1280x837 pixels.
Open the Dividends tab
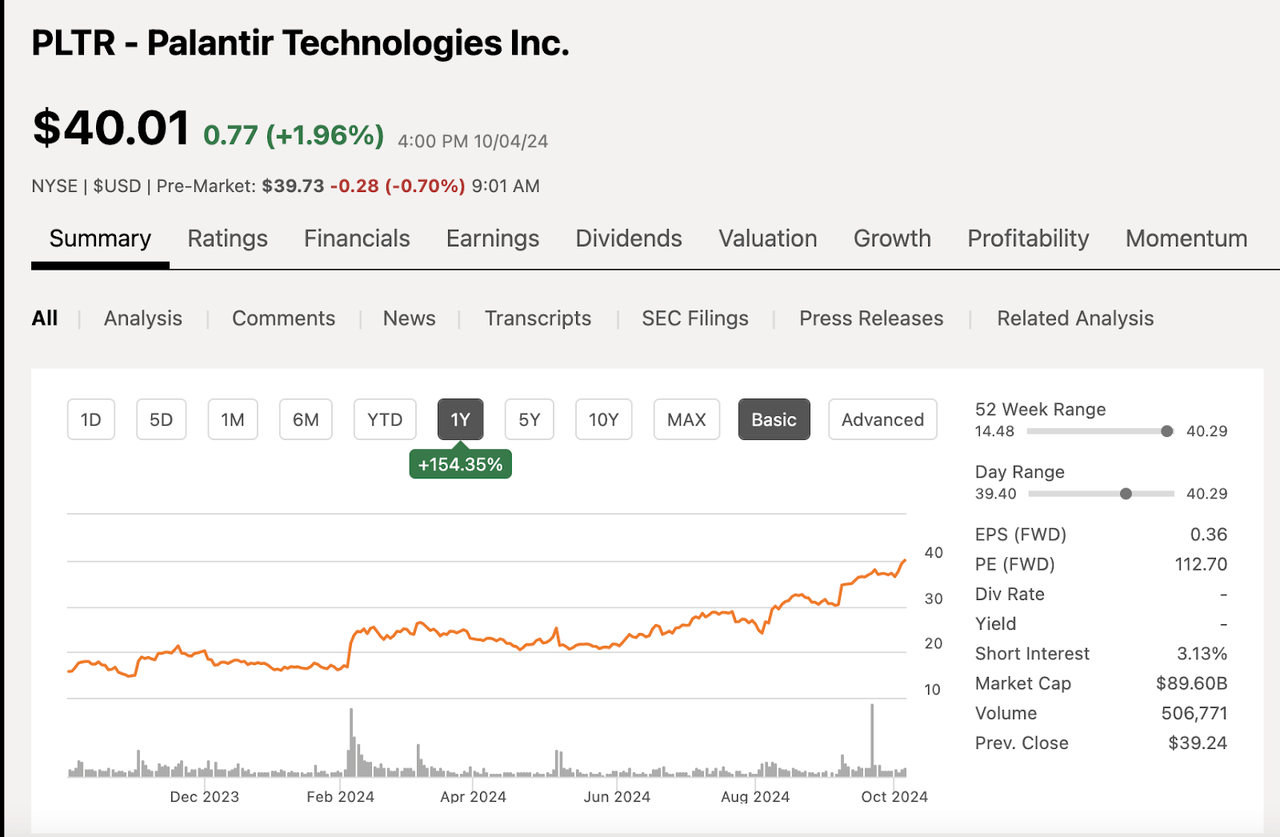(629, 239)
